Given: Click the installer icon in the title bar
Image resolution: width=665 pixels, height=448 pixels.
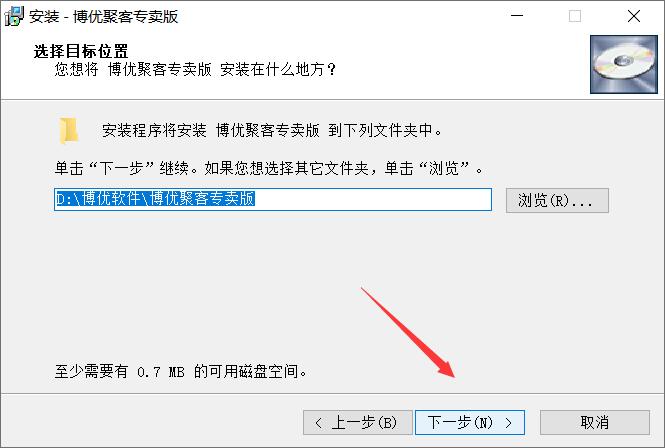Looking at the screenshot, I should click(x=14, y=16).
